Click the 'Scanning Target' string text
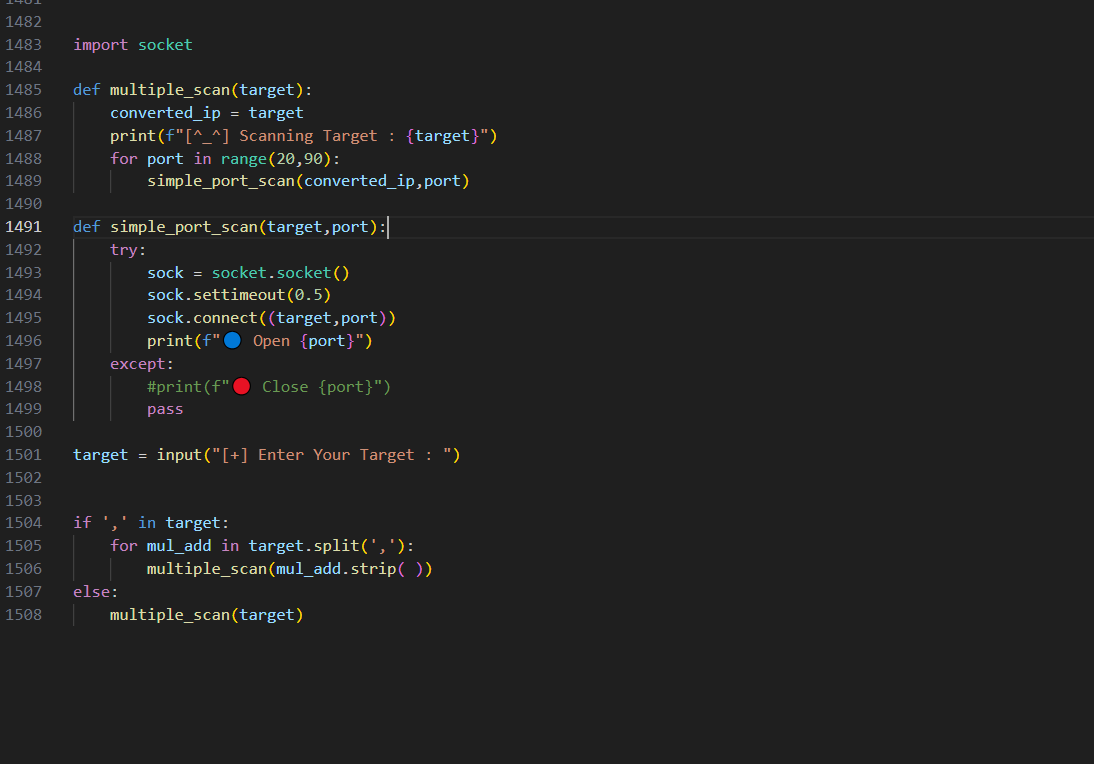The height and width of the screenshot is (764, 1094). (308, 136)
